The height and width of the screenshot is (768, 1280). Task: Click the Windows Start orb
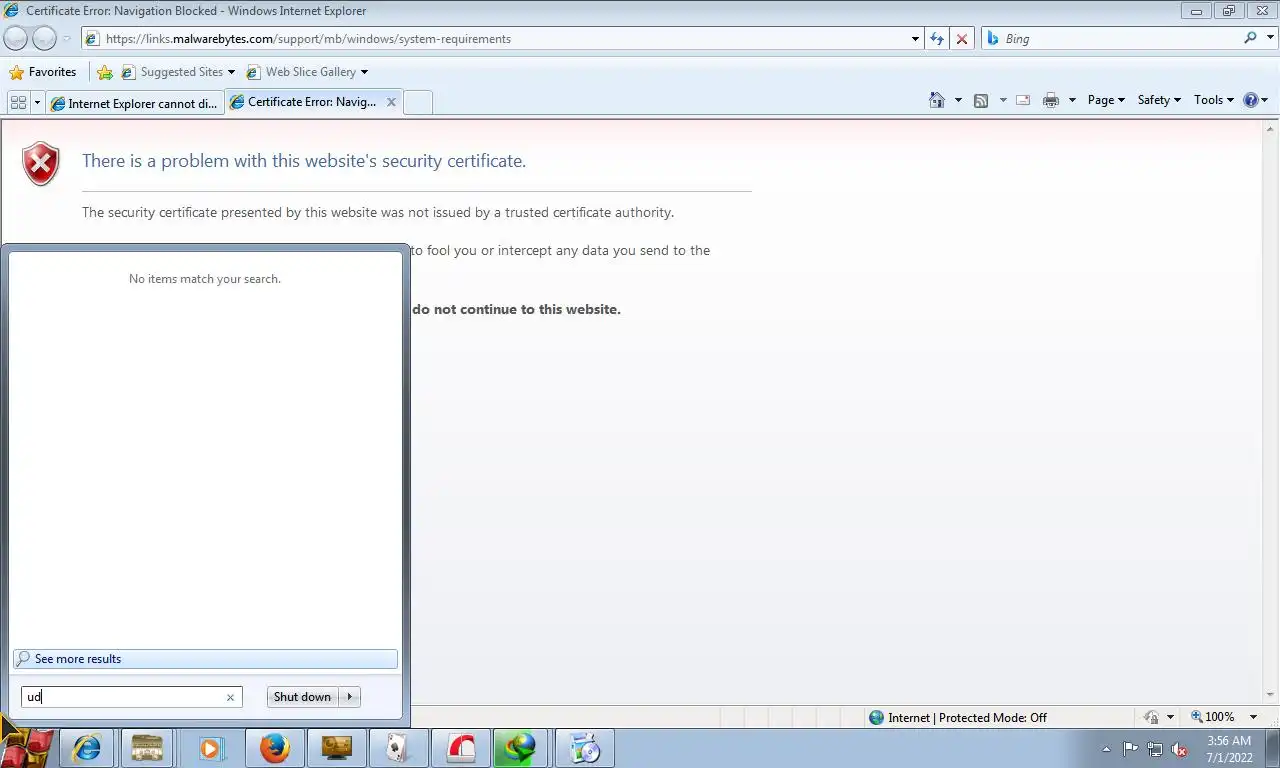click(26, 747)
